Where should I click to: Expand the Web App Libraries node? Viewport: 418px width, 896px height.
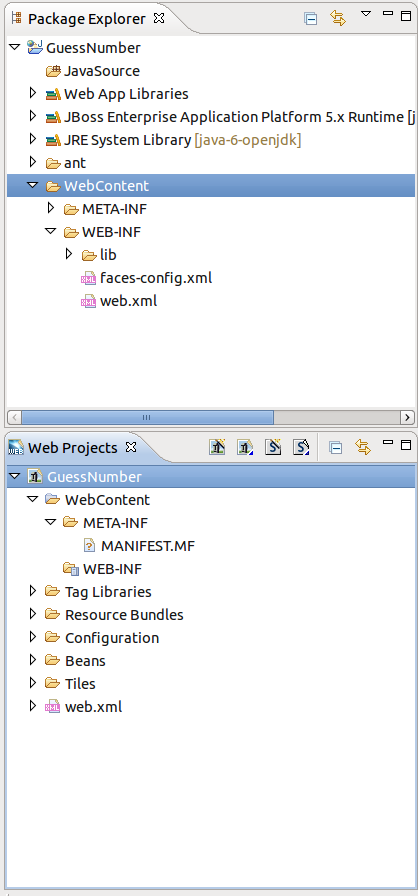coord(33,93)
